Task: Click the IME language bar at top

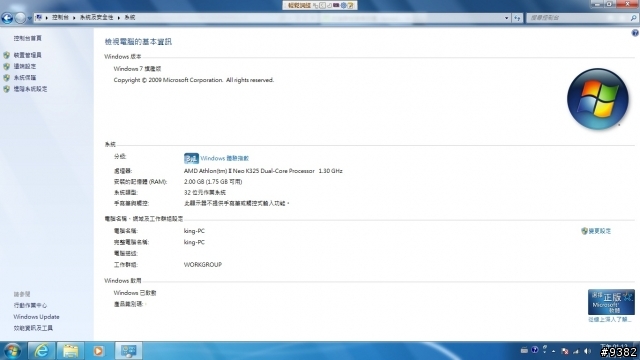Action: [x=320, y=5]
